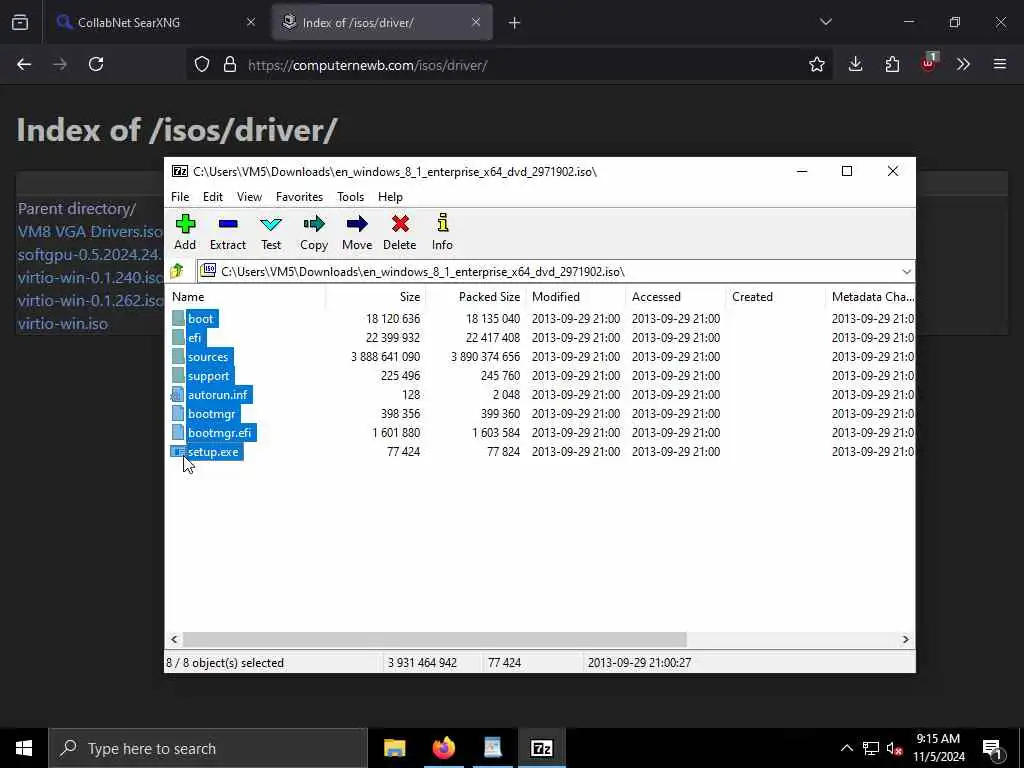The image size is (1024, 768).
Task: Click the Copy toolbar icon
Action: 314,224
